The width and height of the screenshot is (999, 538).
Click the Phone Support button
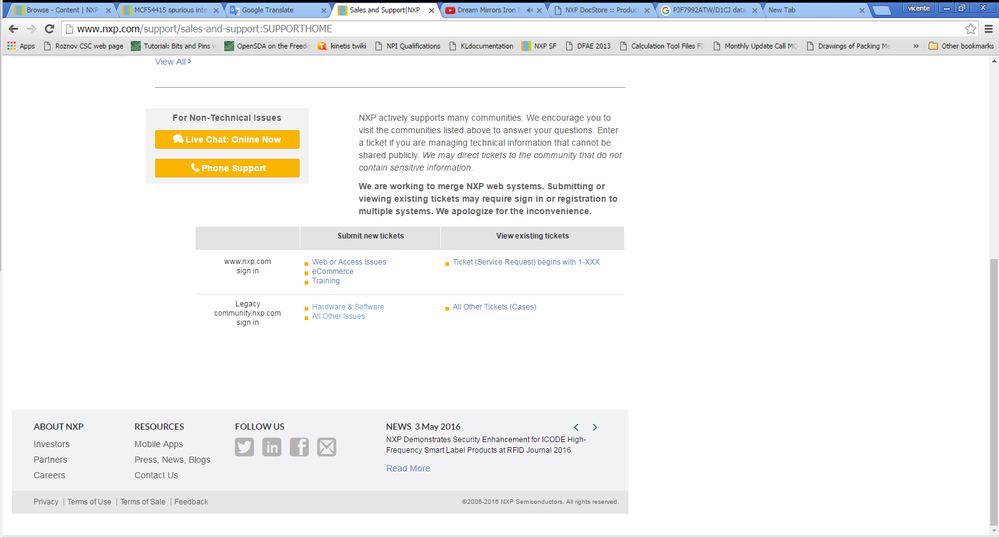[227, 168]
